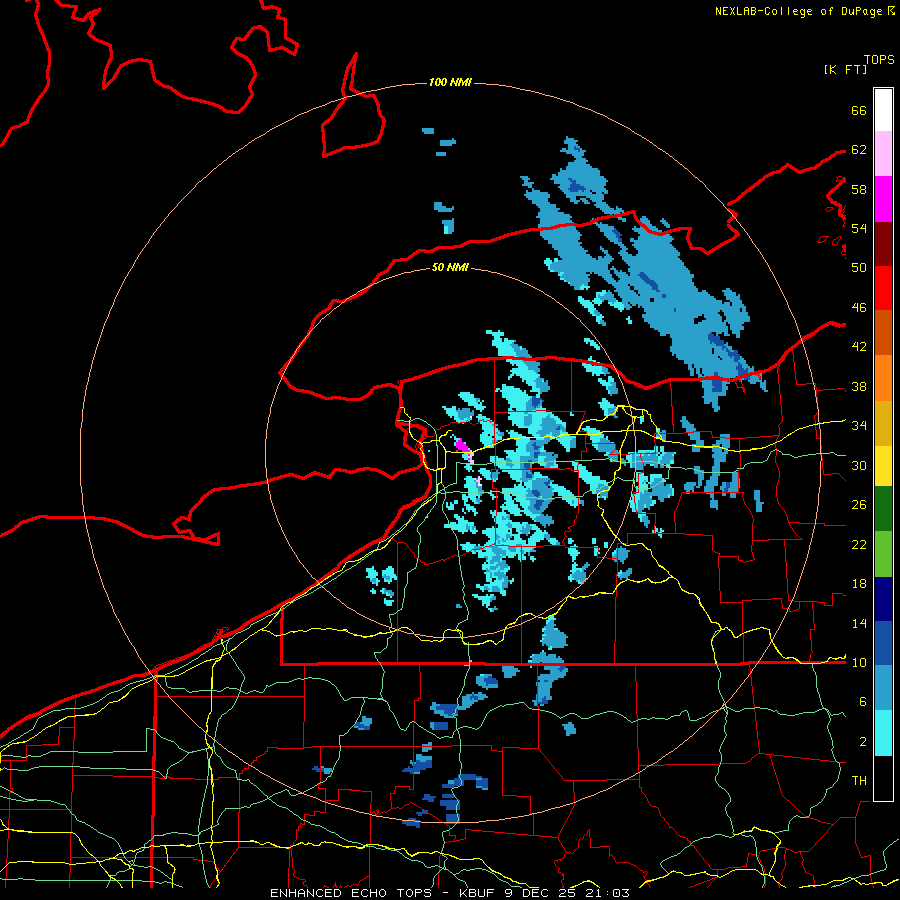Click the '50 NMI' range ring label
900x900 pixels.
coord(450,267)
